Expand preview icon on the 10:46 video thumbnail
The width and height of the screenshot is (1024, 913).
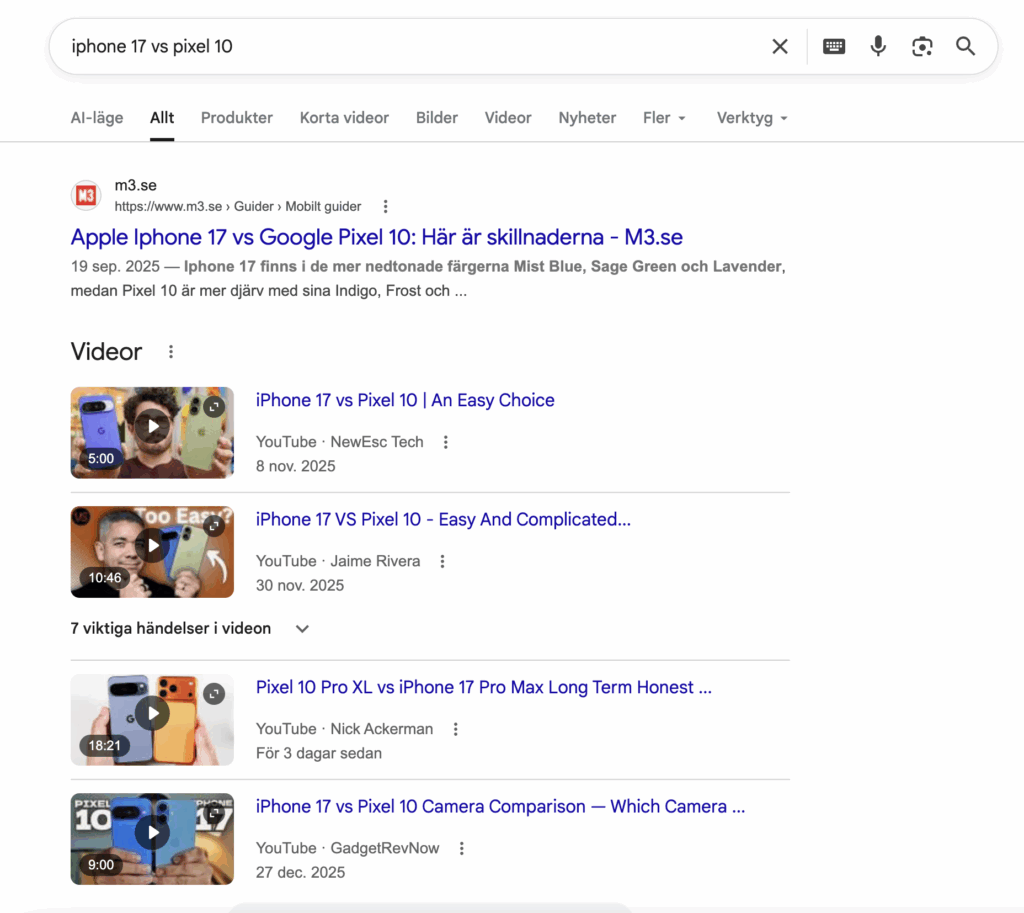214,526
